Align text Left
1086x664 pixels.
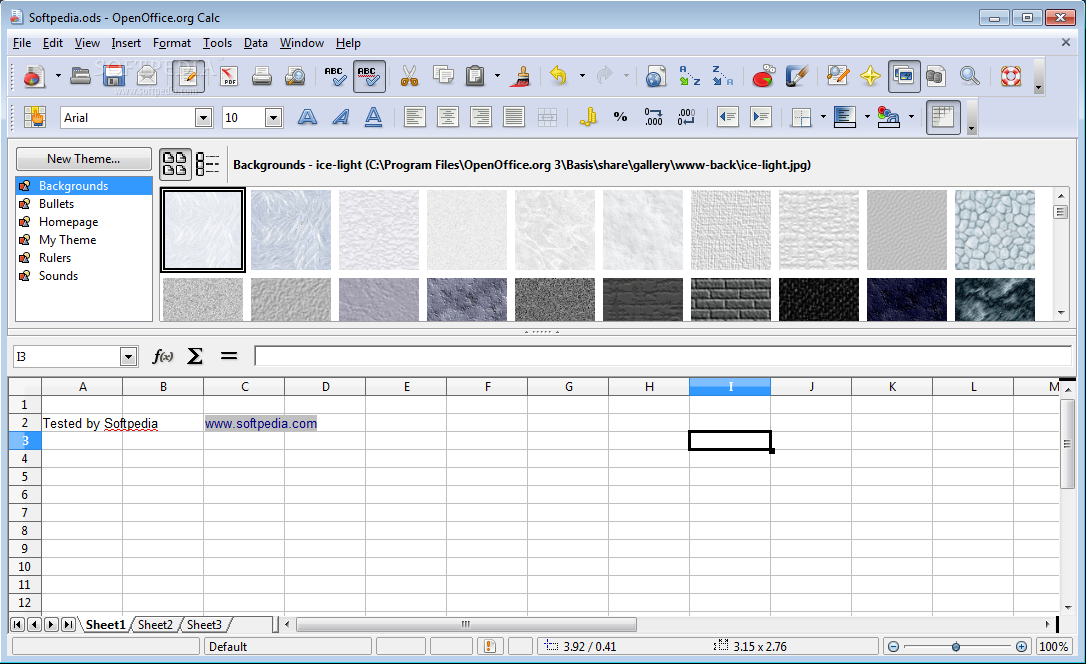click(414, 117)
